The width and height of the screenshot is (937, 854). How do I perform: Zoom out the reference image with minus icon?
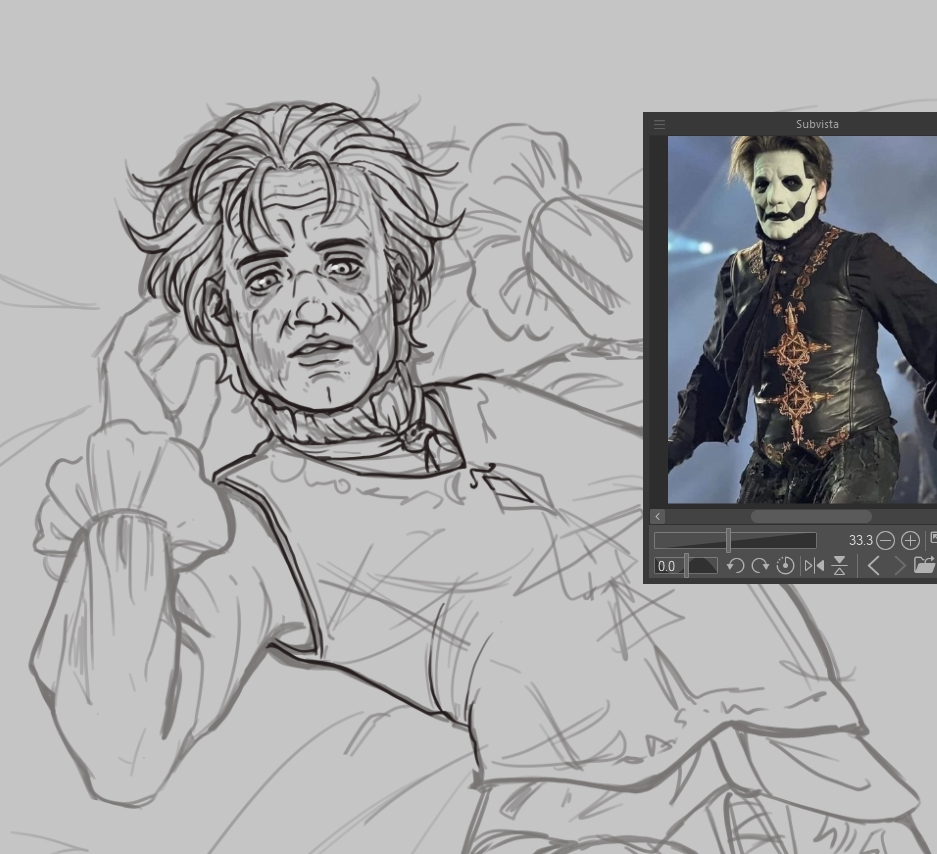click(885, 540)
